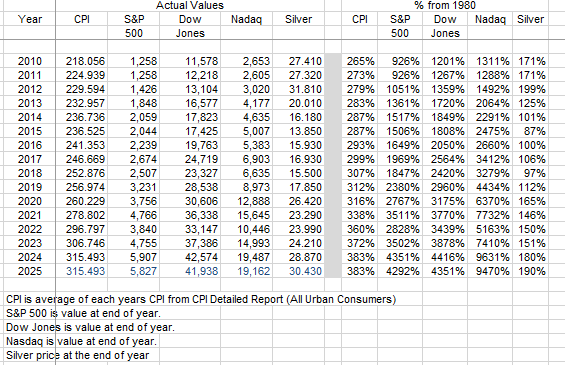Image resolution: width=565 pixels, height=365 pixels.
Task: Select the 2022 Dow Jones percentage 3439%
Action: point(445,229)
